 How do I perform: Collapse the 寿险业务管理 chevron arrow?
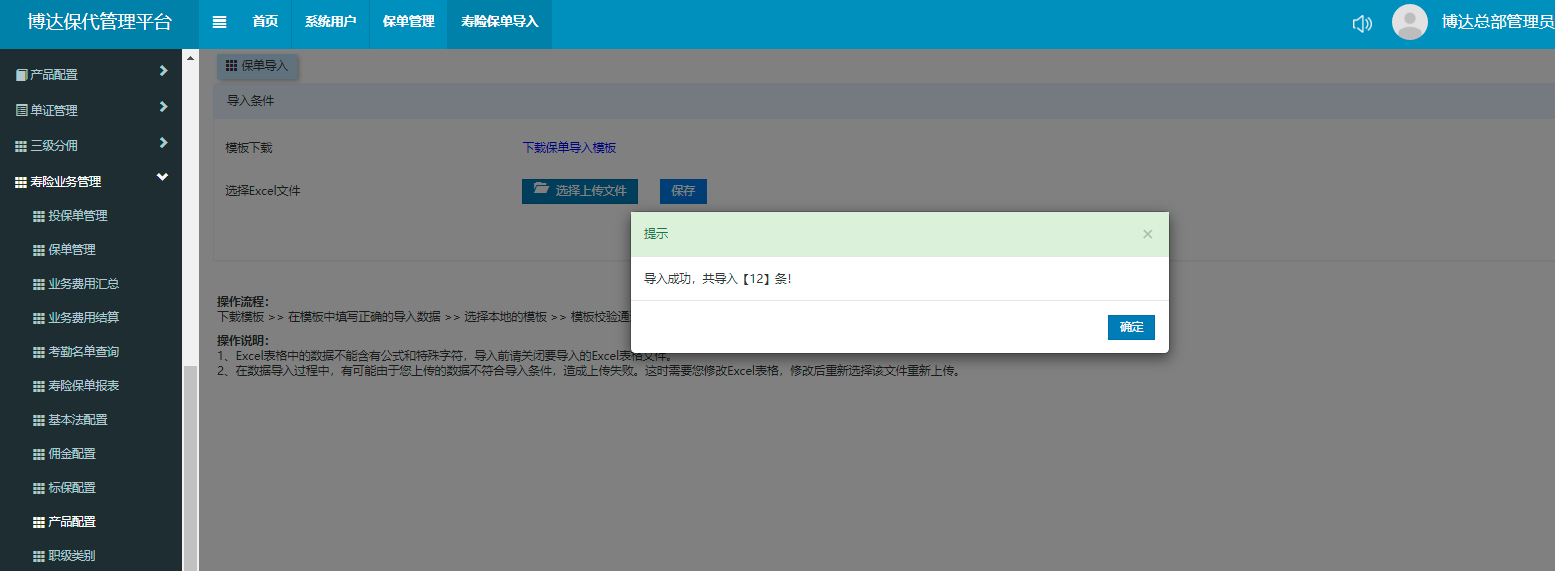point(163,178)
